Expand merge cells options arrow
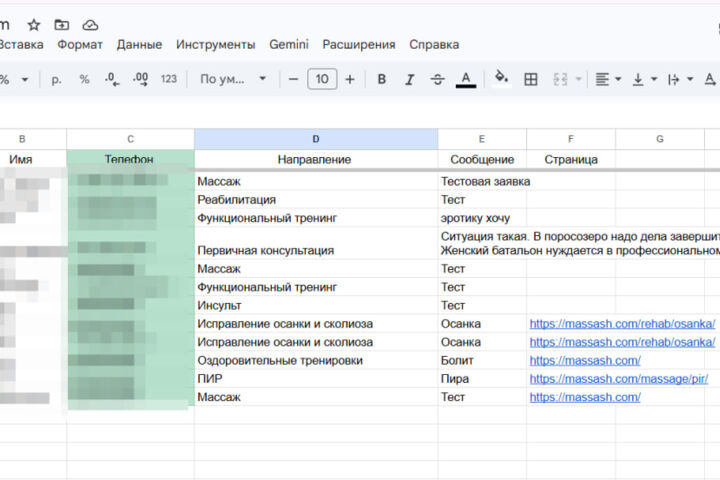The height and width of the screenshot is (480, 720). pos(579,79)
